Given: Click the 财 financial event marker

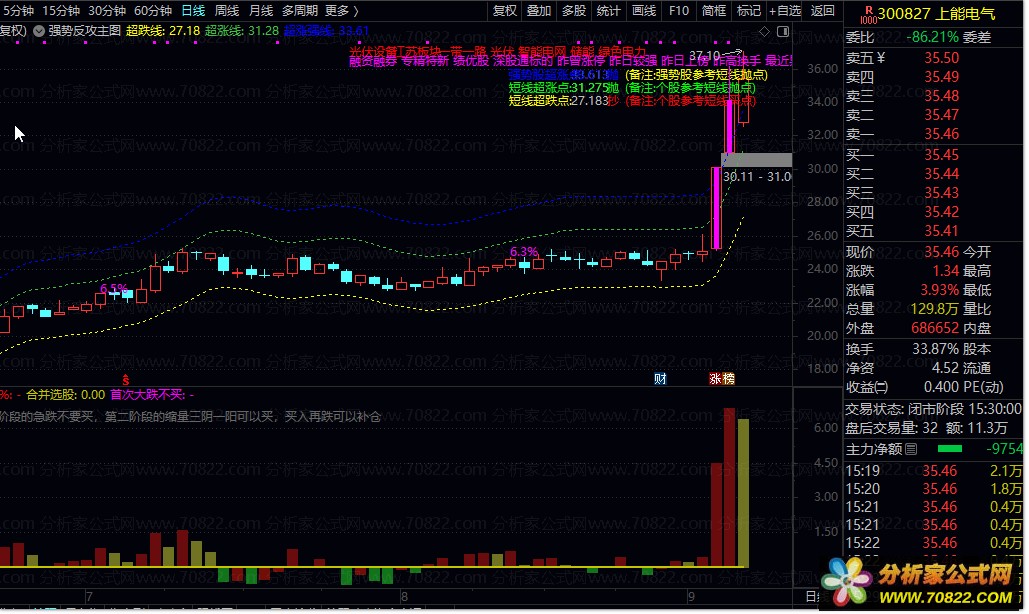Looking at the screenshot, I should click(x=660, y=379).
